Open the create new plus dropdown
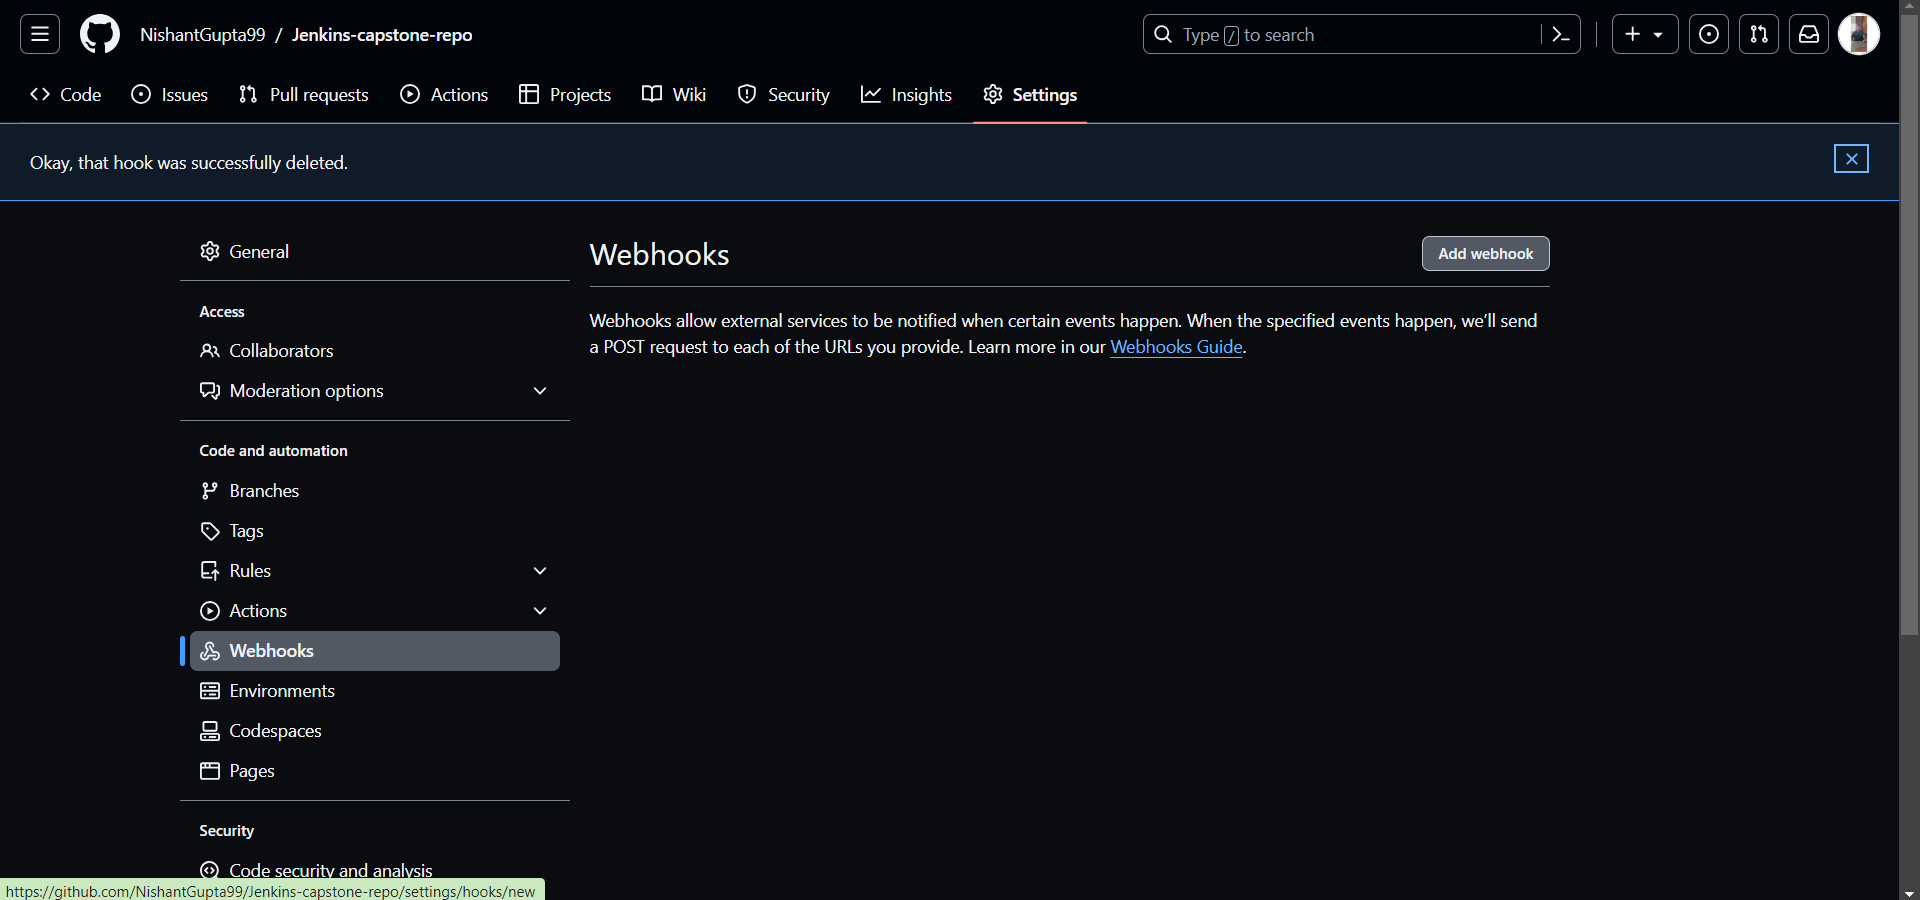This screenshot has width=1920, height=900. click(x=1644, y=35)
